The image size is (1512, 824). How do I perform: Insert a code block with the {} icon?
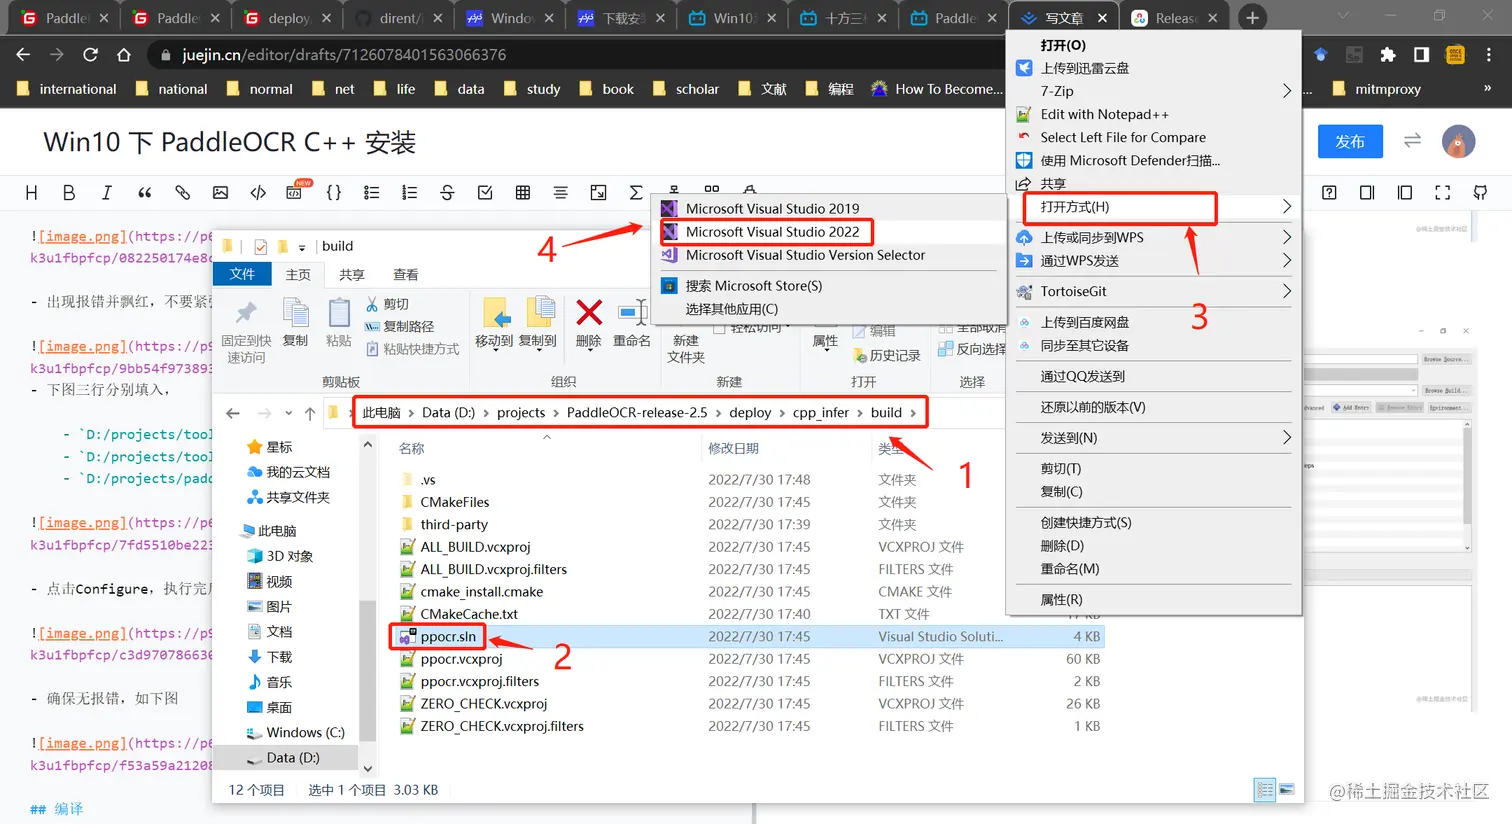[334, 193]
